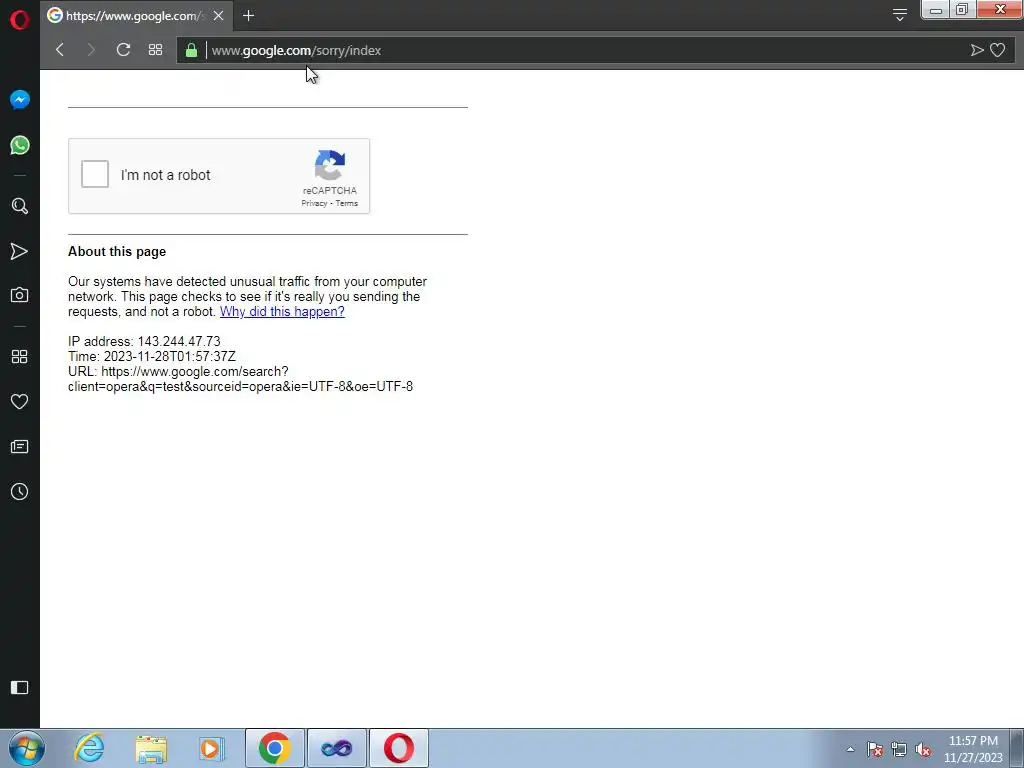Open the reCAPTCHA Privacy link

[314, 203]
